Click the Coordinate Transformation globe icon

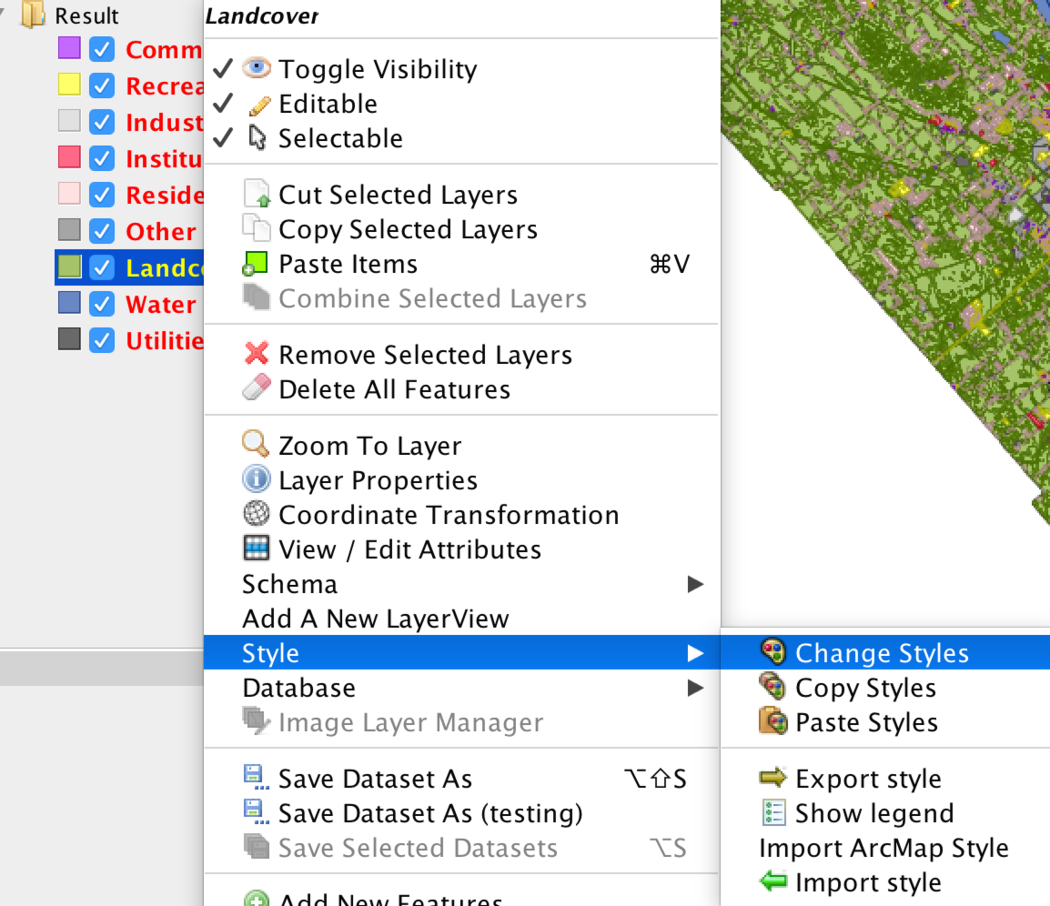coord(256,514)
